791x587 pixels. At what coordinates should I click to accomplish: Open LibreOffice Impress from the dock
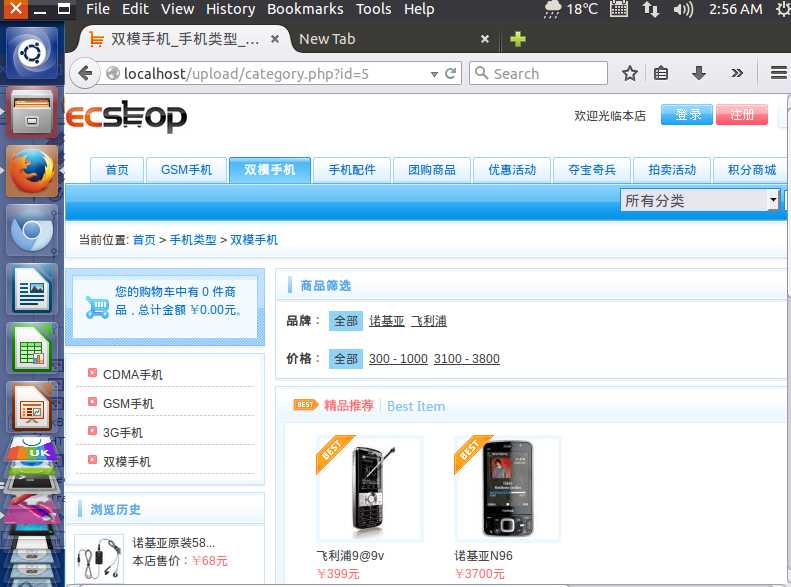pos(32,406)
